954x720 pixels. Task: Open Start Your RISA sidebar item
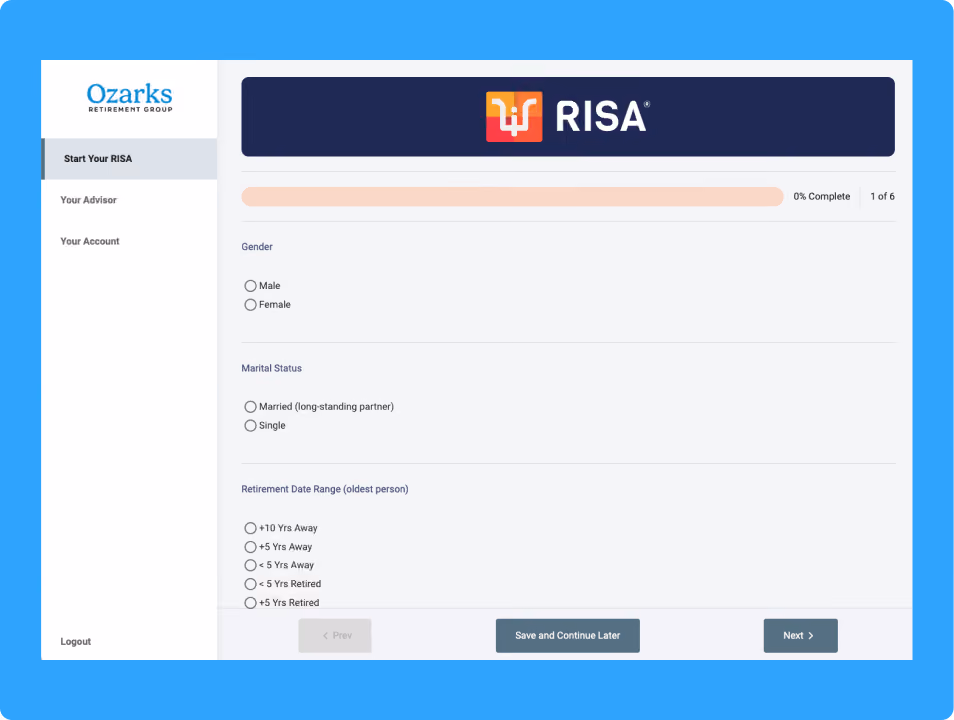click(129, 159)
